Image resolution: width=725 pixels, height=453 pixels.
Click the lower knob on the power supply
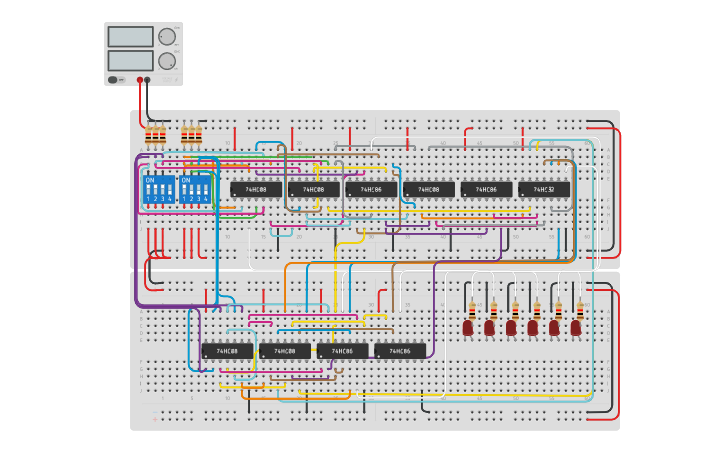[x=166, y=60]
